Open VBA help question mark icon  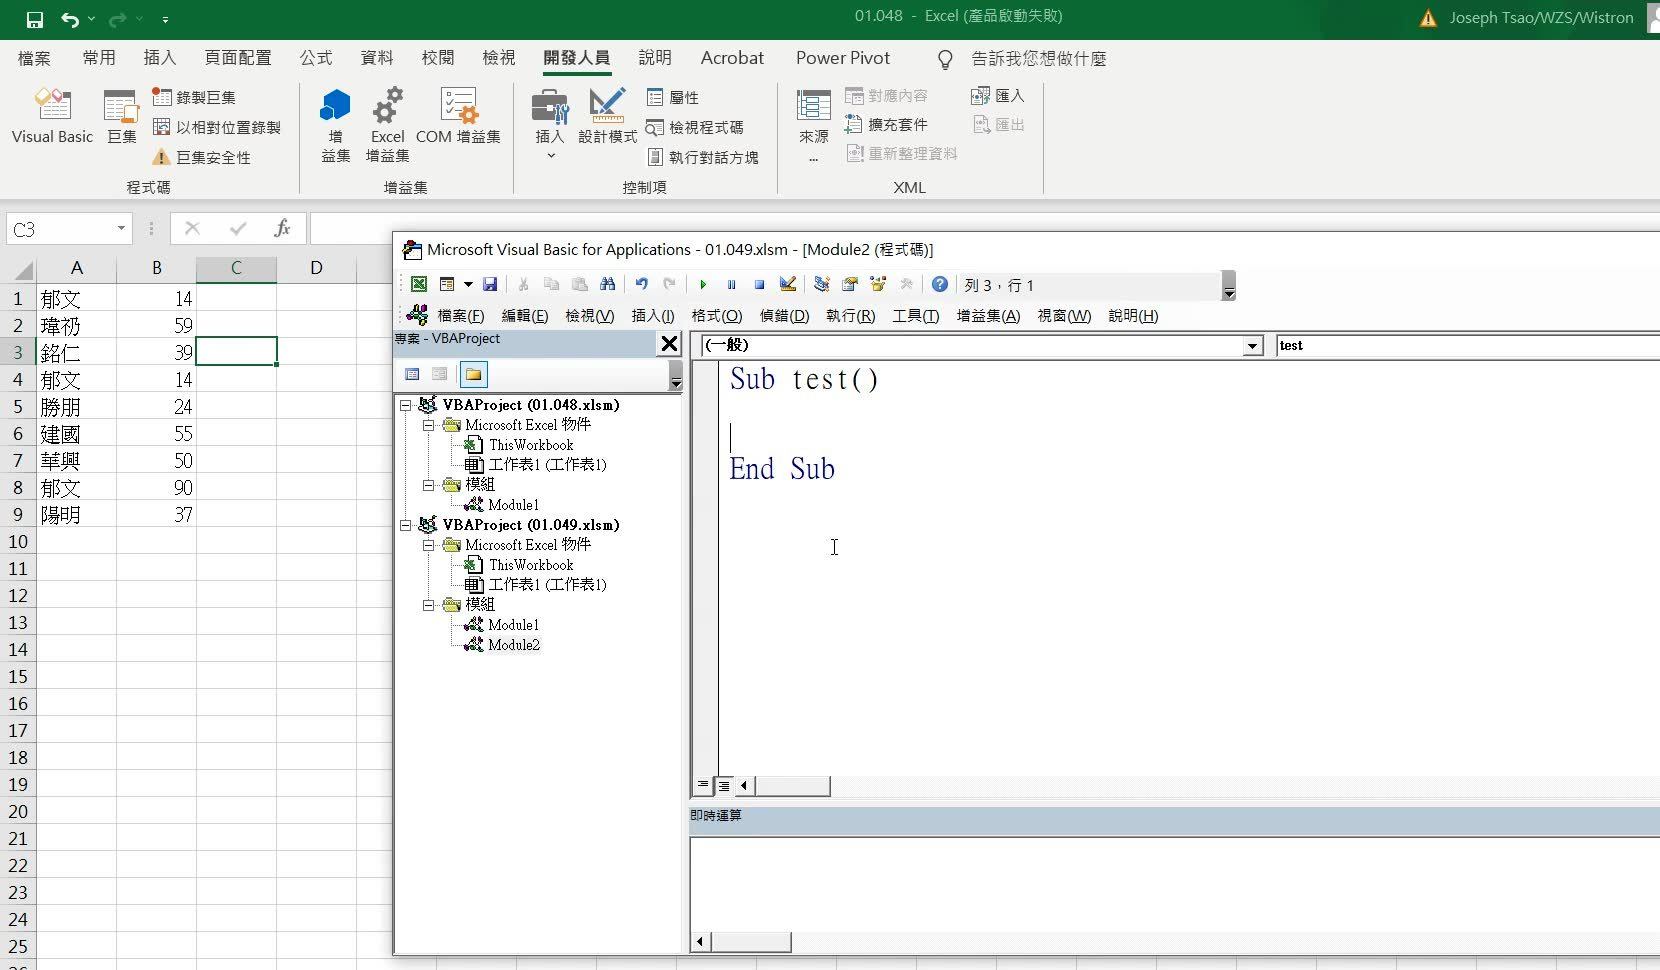(x=939, y=284)
